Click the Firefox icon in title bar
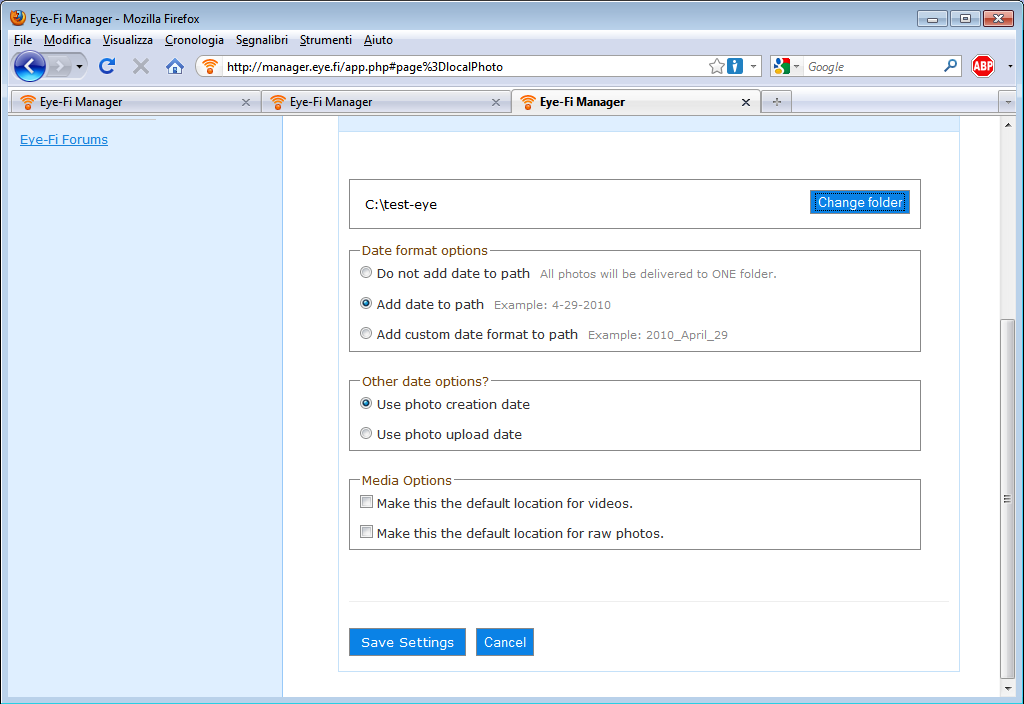Screen dimensions: 1024x704 [x=18, y=18]
